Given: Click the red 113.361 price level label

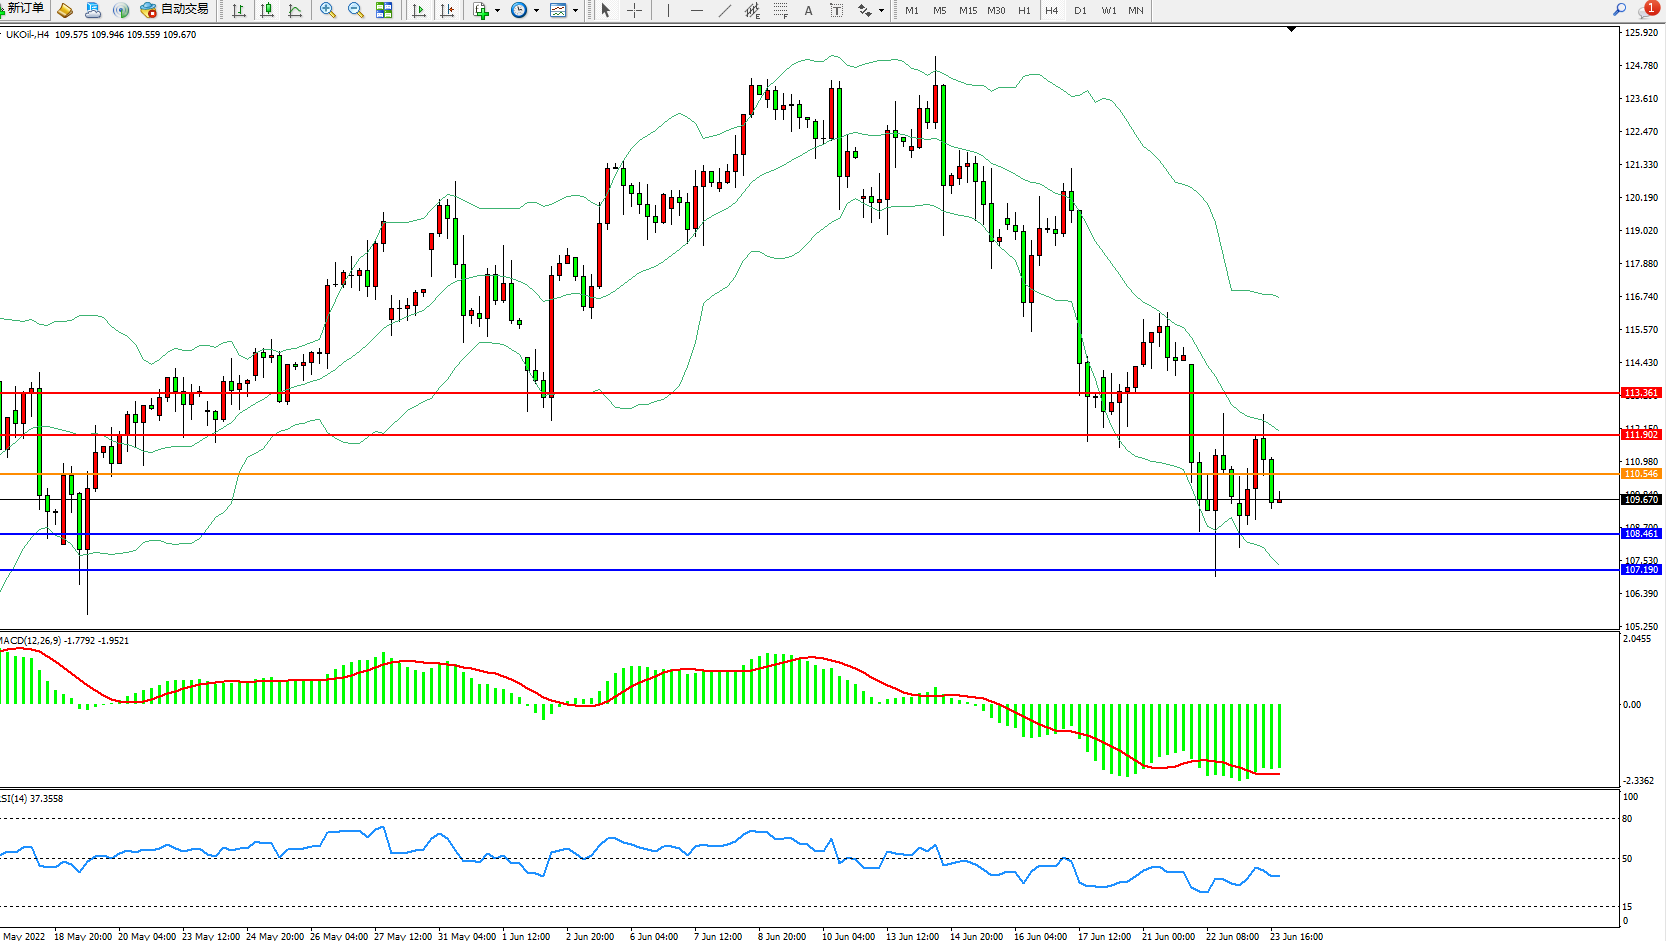Looking at the screenshot, I should 1641,393.
